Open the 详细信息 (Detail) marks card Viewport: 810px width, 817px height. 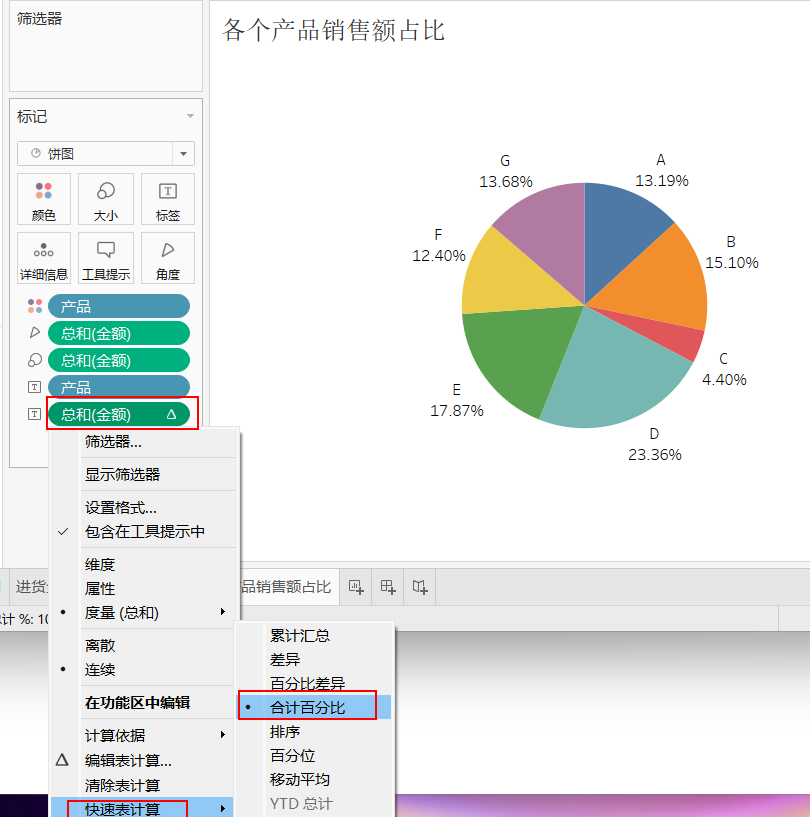point(43,258)
